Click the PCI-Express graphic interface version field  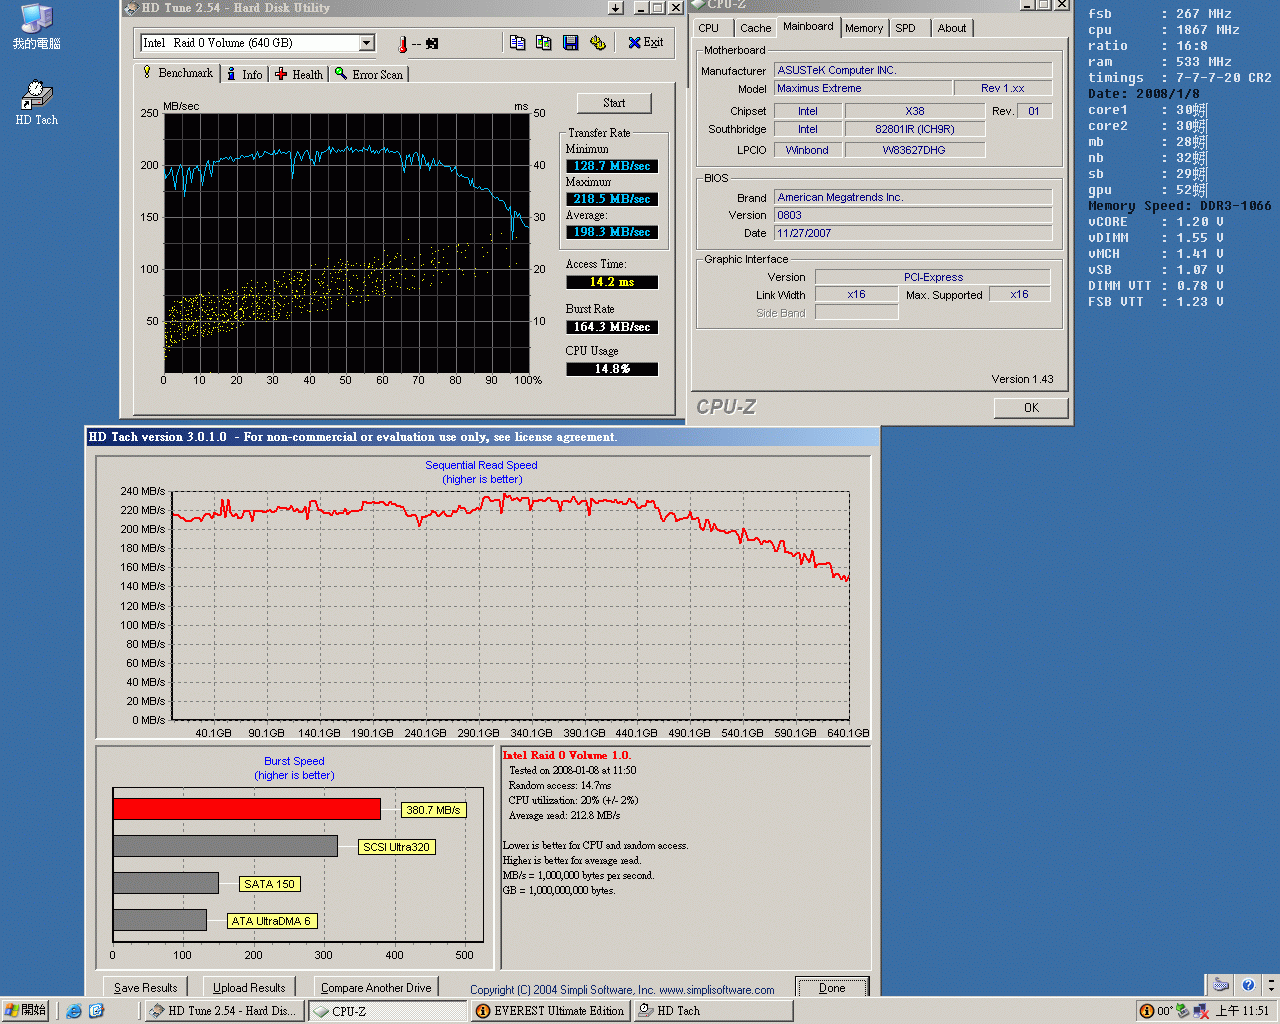point(933,277)
